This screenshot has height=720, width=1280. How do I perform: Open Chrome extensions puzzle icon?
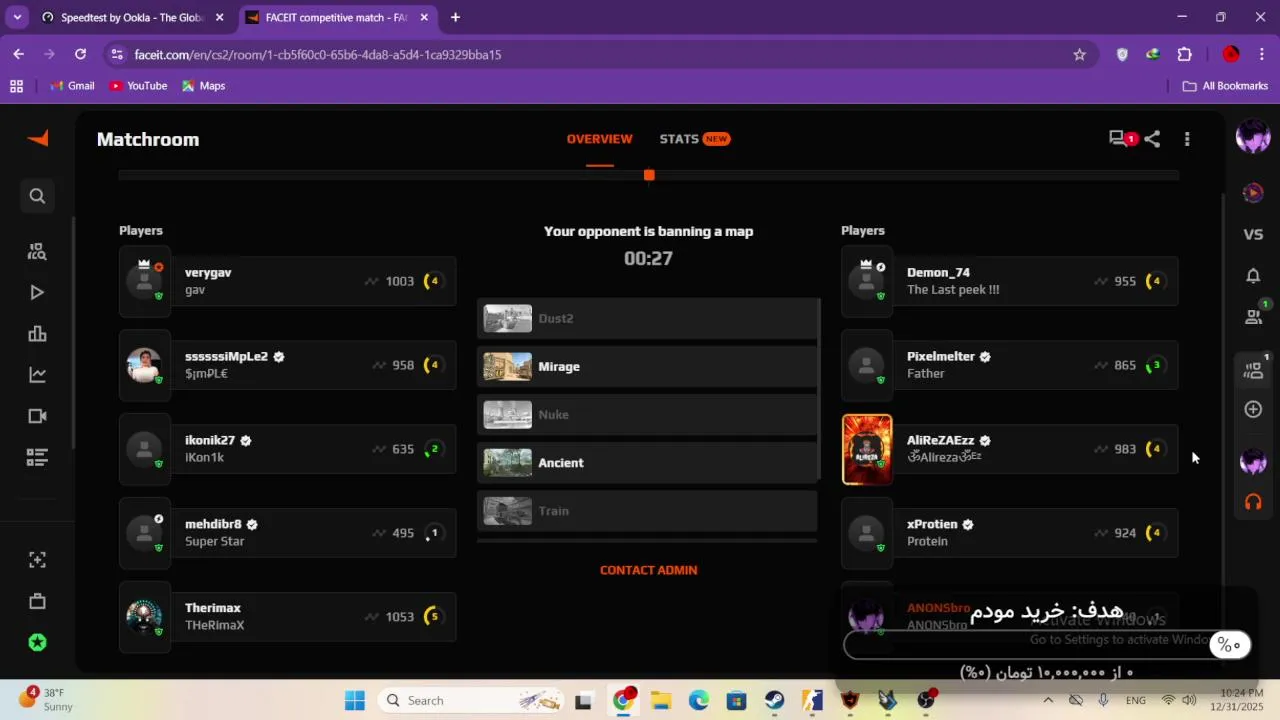1185,55
